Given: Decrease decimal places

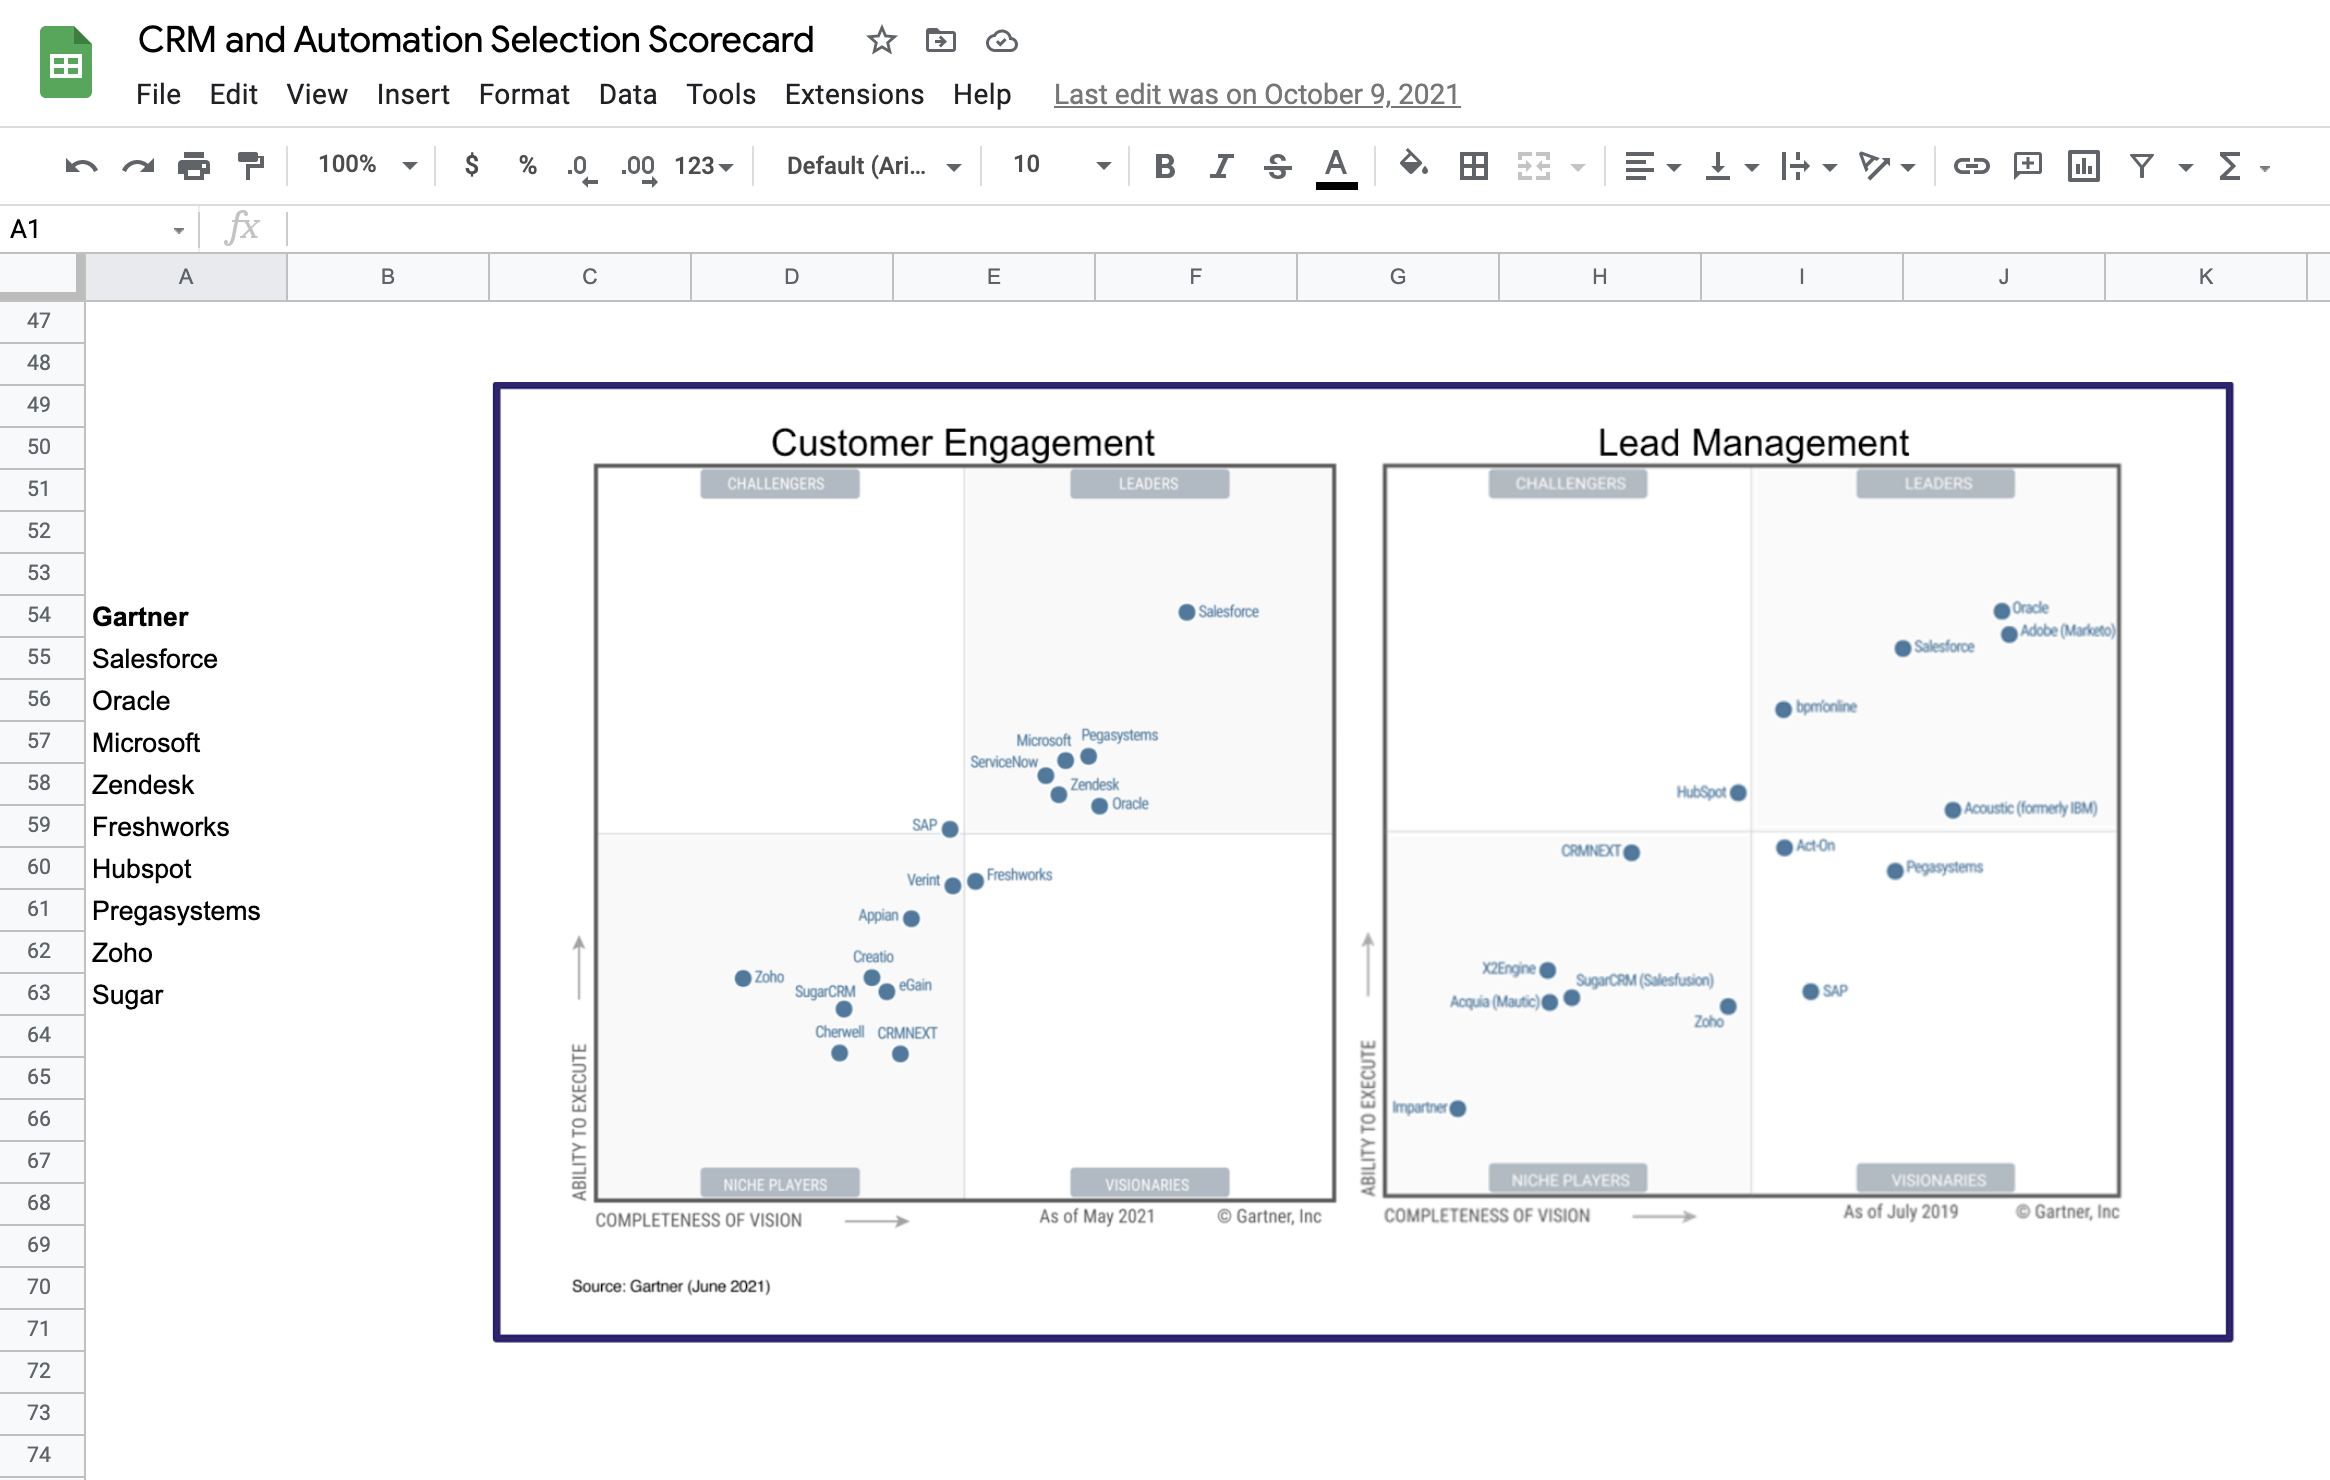Looking at the screenshot, I should 581,167.
